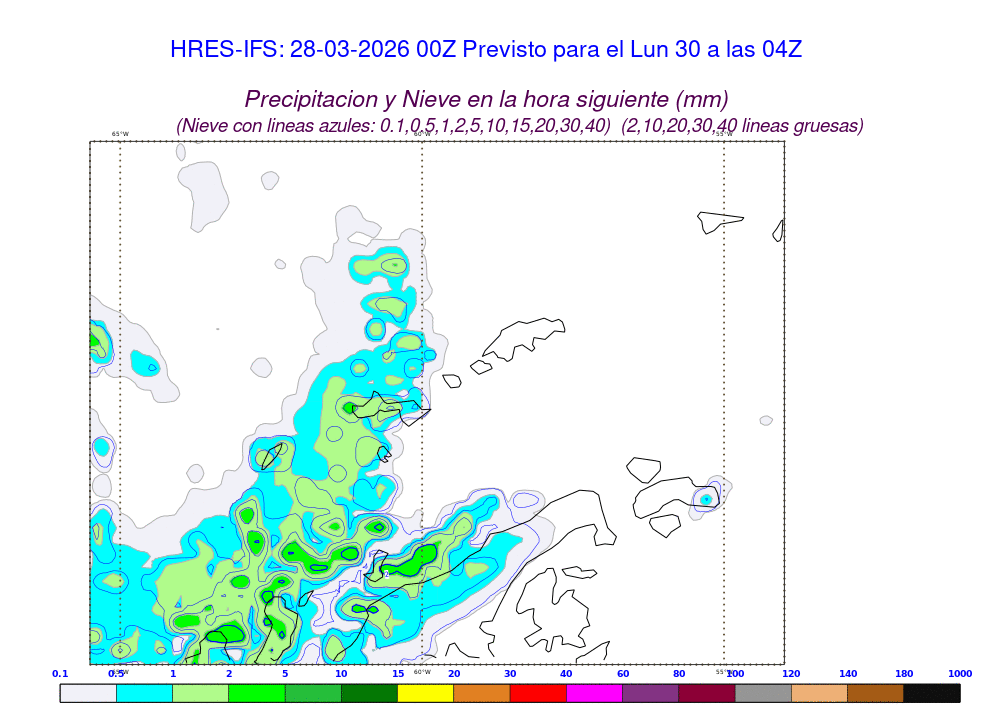Click the cyan swatch in the legend
Viewport: 1000px width, 707px height.
pos(144,692)
